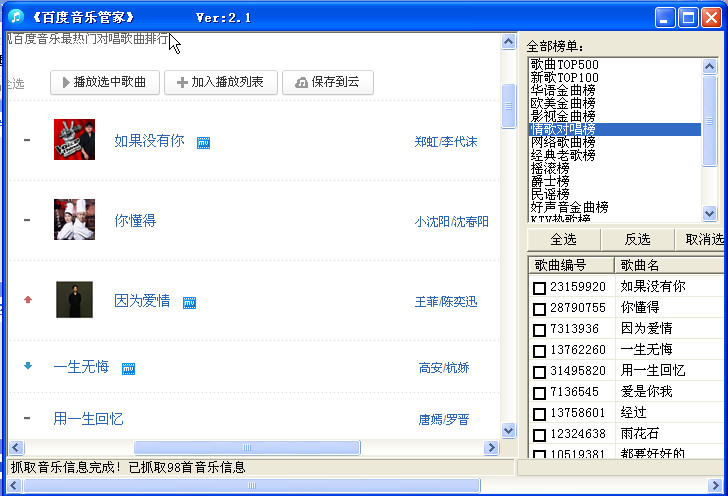Image resolution: width=728 pixels, height=496 pixels.
Task: Open artist link 高安/杭娇
Action: (444, 368)
